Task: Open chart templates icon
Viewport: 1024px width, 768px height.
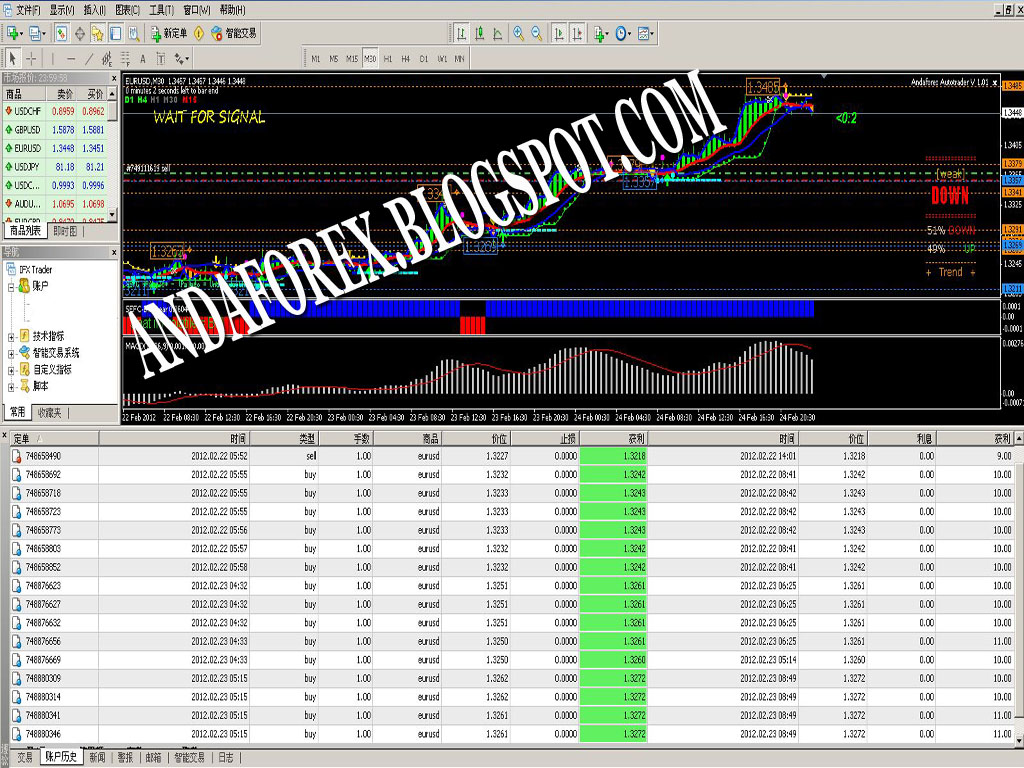Action: (x=643, y=33)
